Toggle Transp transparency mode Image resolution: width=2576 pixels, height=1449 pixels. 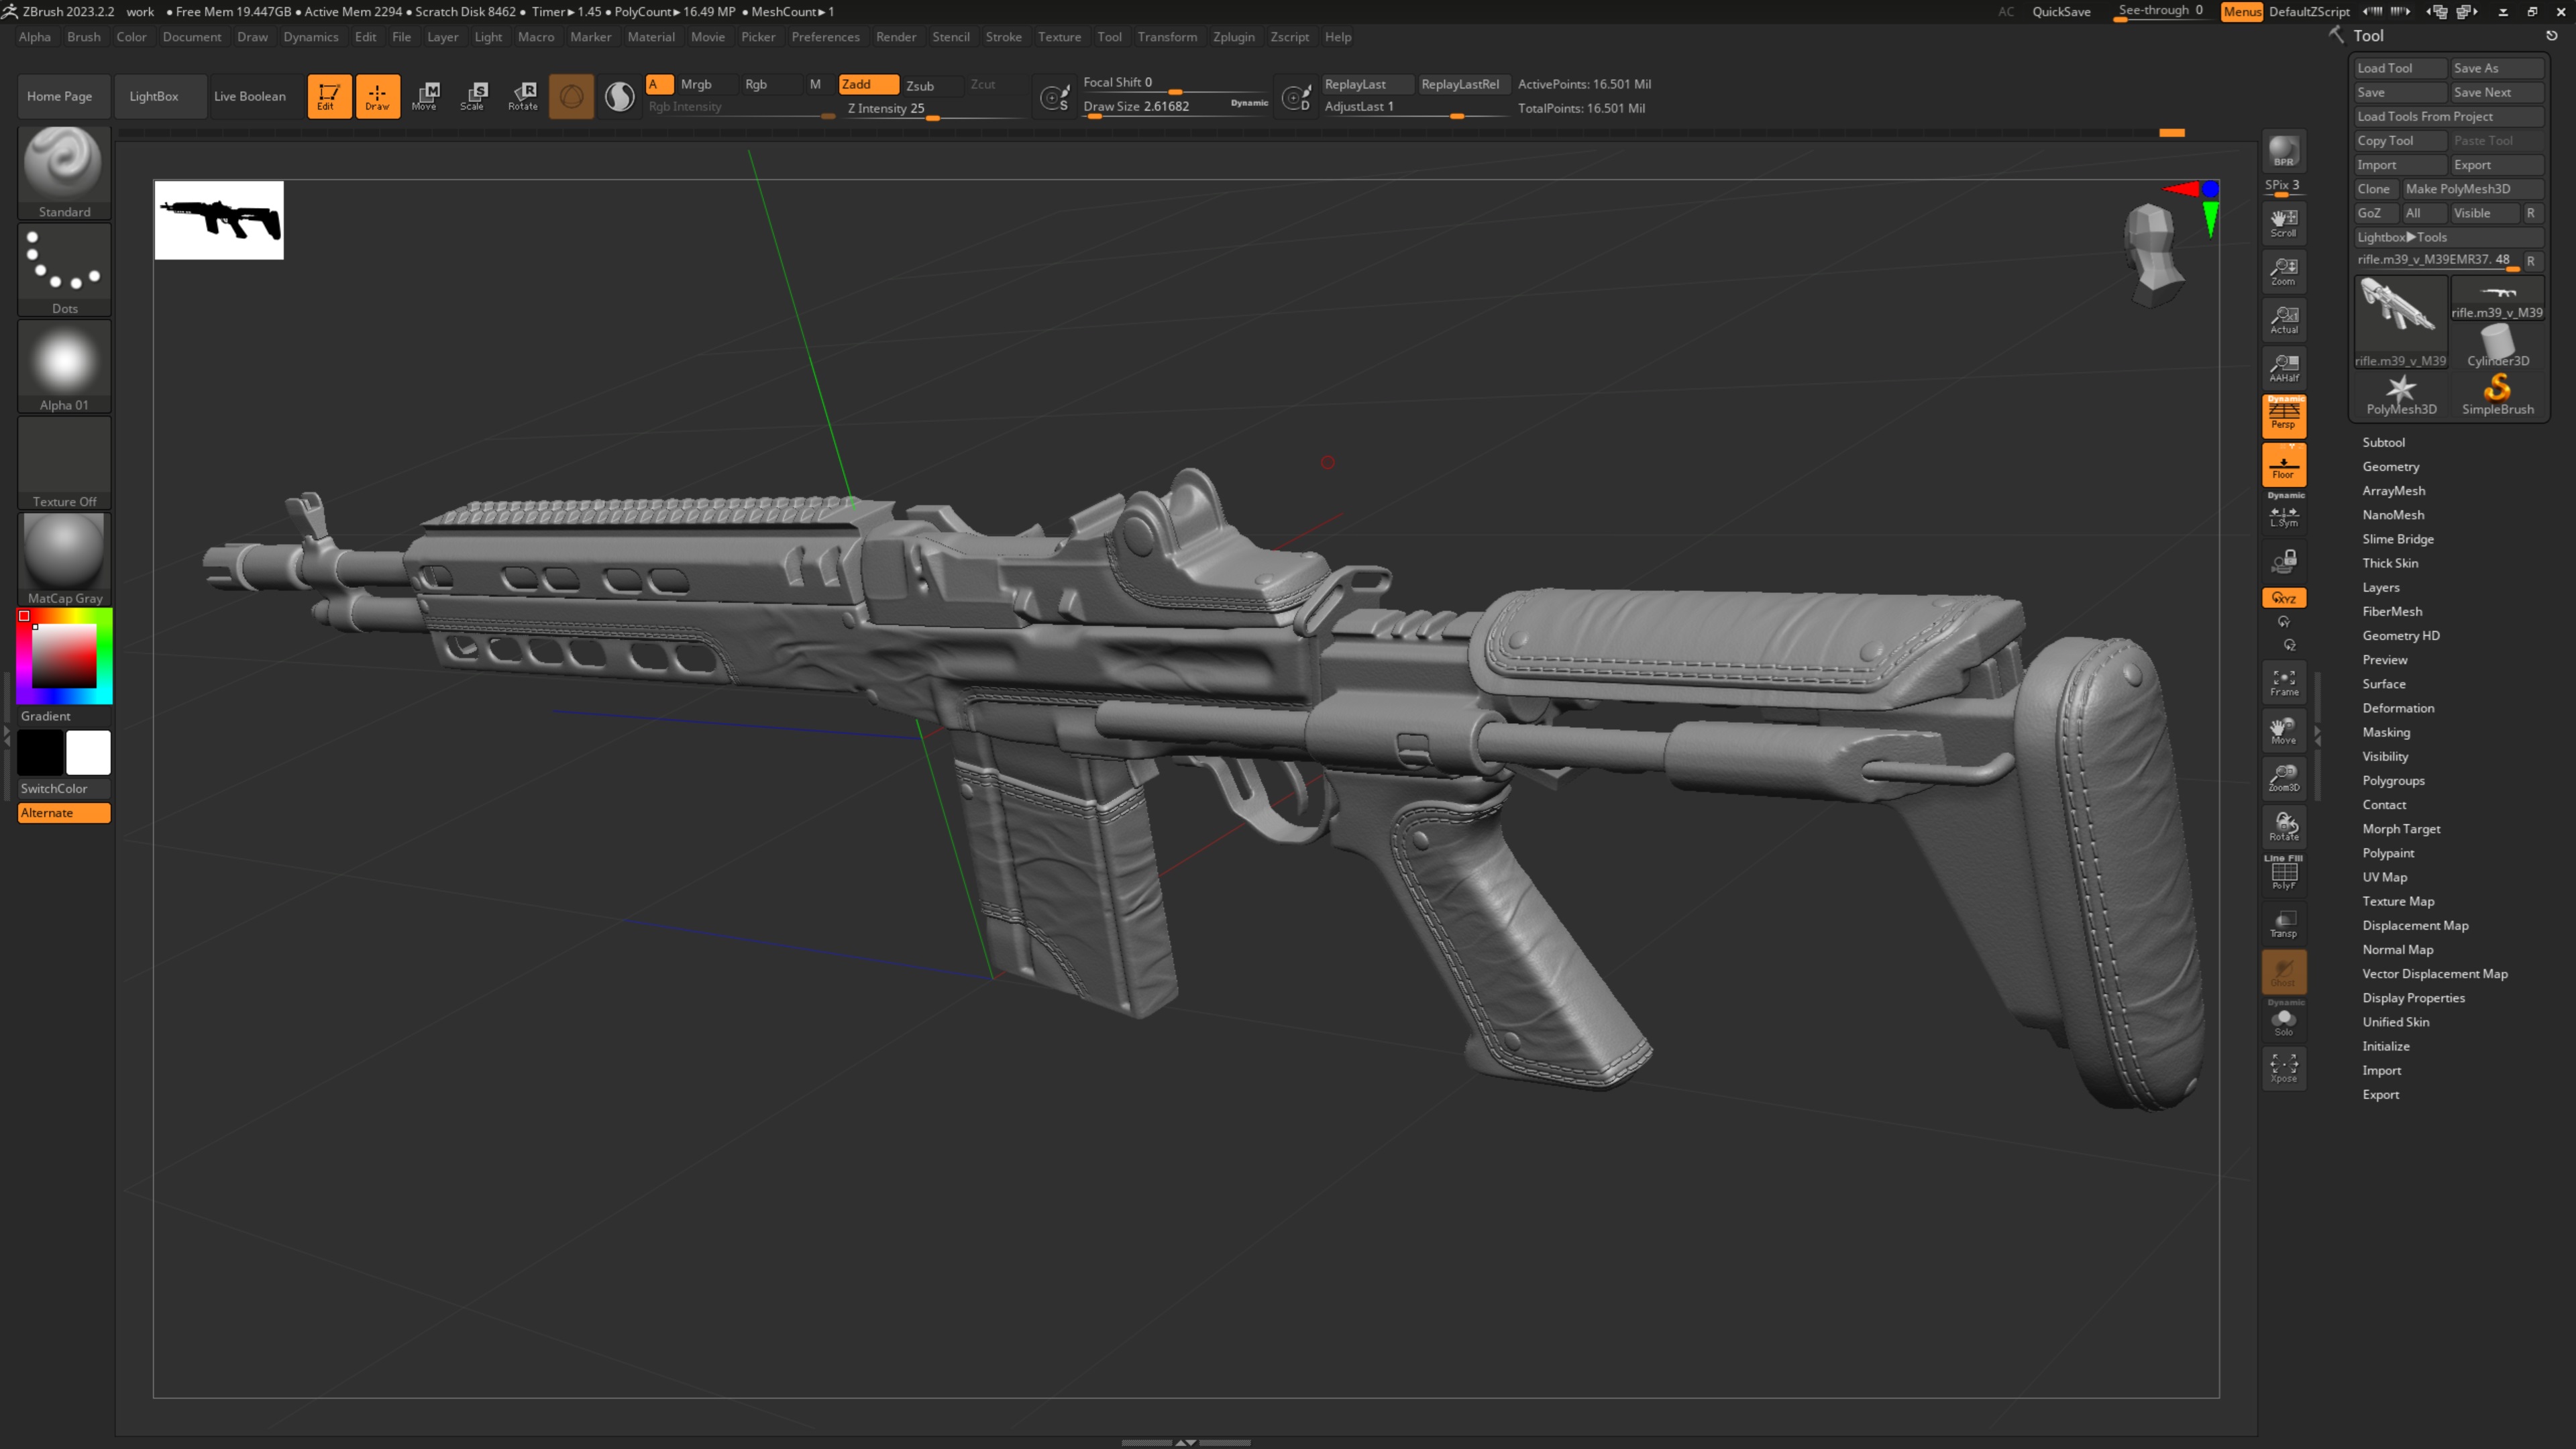[2284, 923]
